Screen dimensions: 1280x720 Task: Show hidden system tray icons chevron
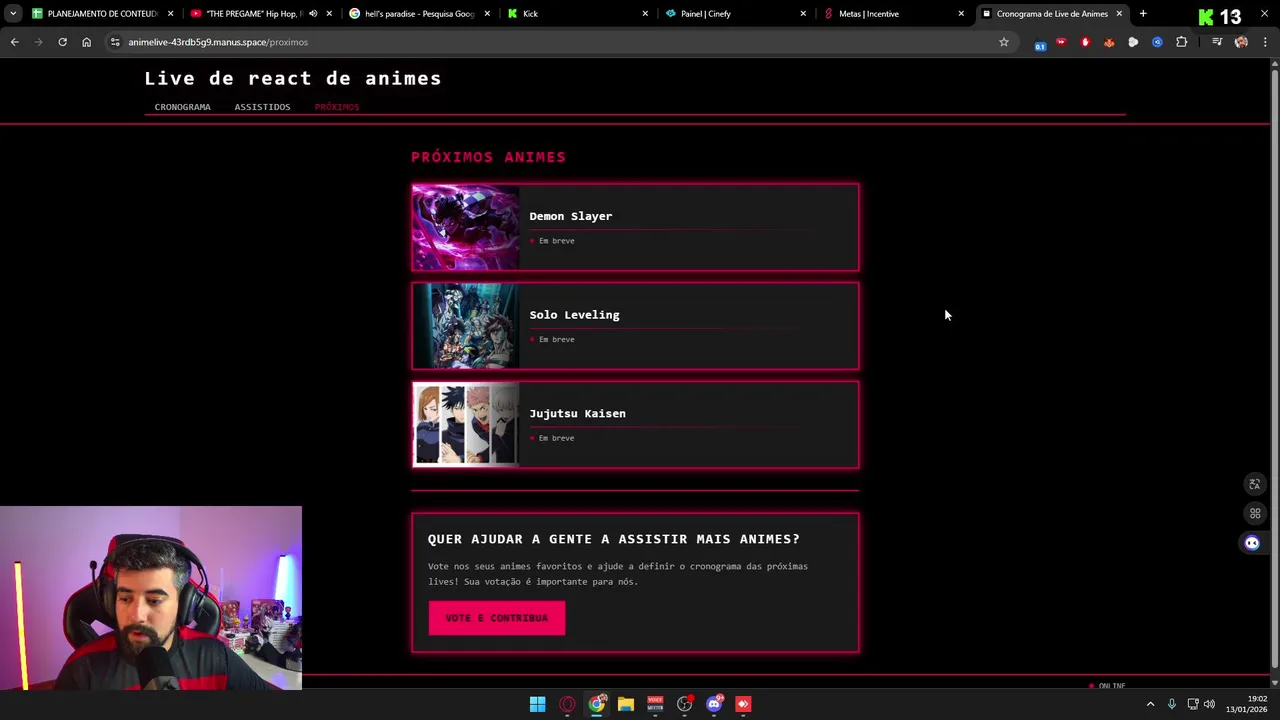(1150, 704)
